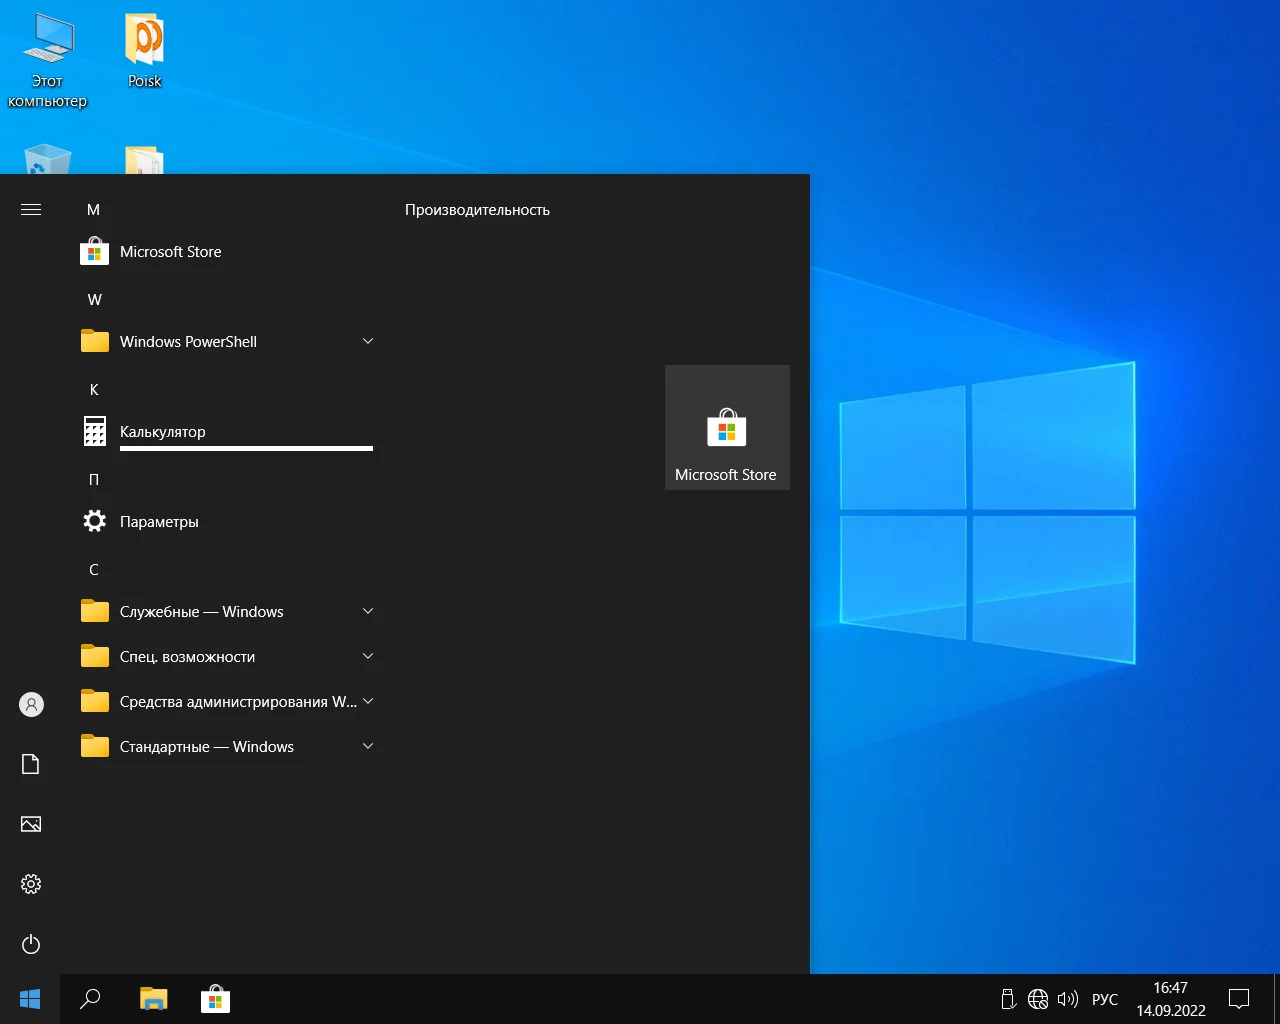Image resolution: width=1280 pixels, height=1024 pixels.
Task: Click the Microsoft Store pinned tile
Action: click(x=727, y=428)
